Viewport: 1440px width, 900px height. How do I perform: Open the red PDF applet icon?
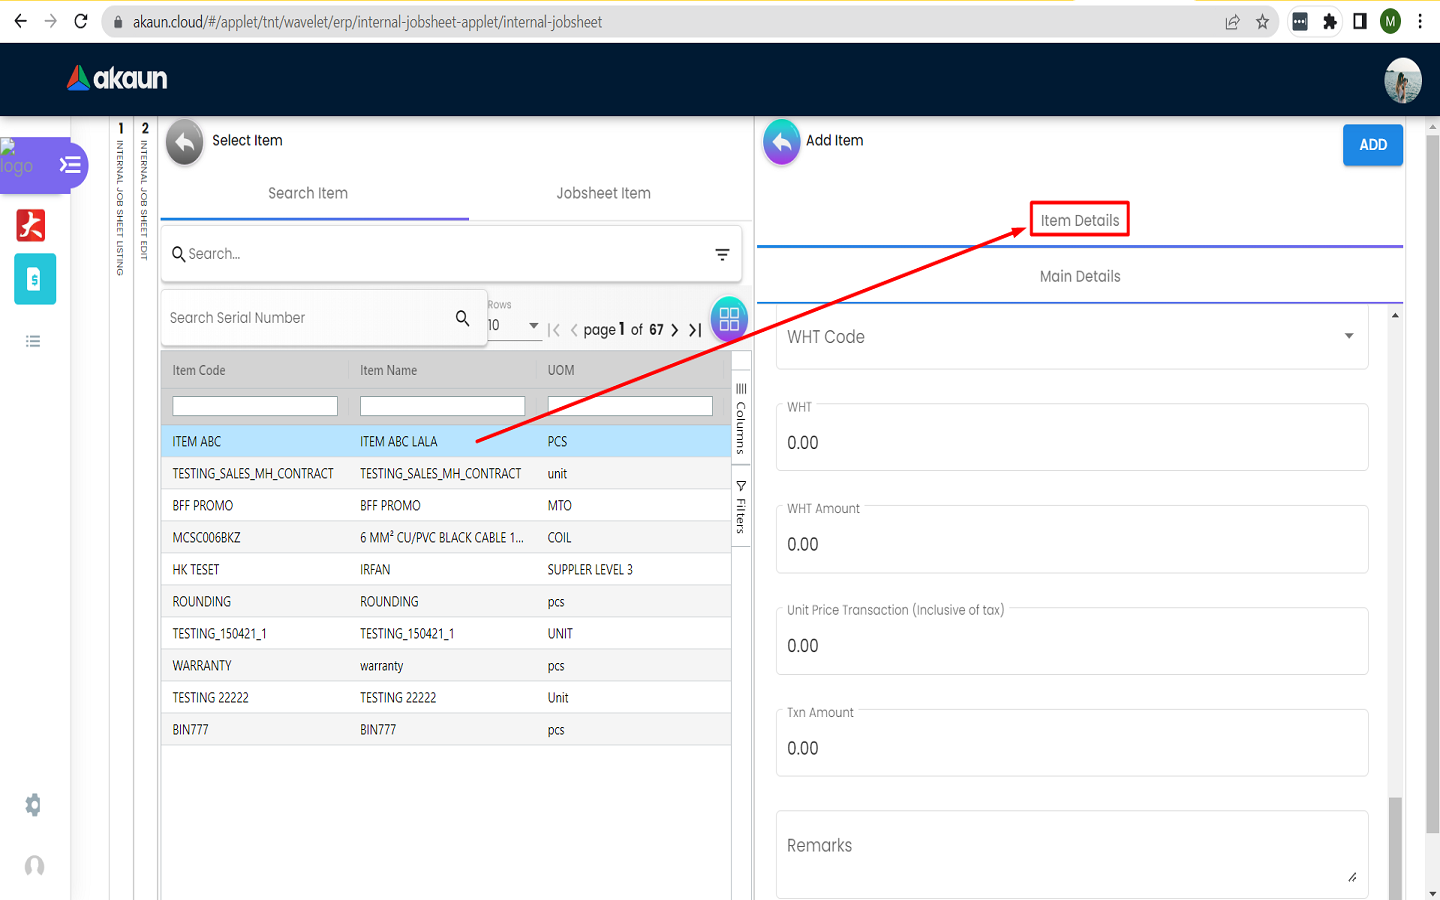pyautogui.click(x=31, y=225)
